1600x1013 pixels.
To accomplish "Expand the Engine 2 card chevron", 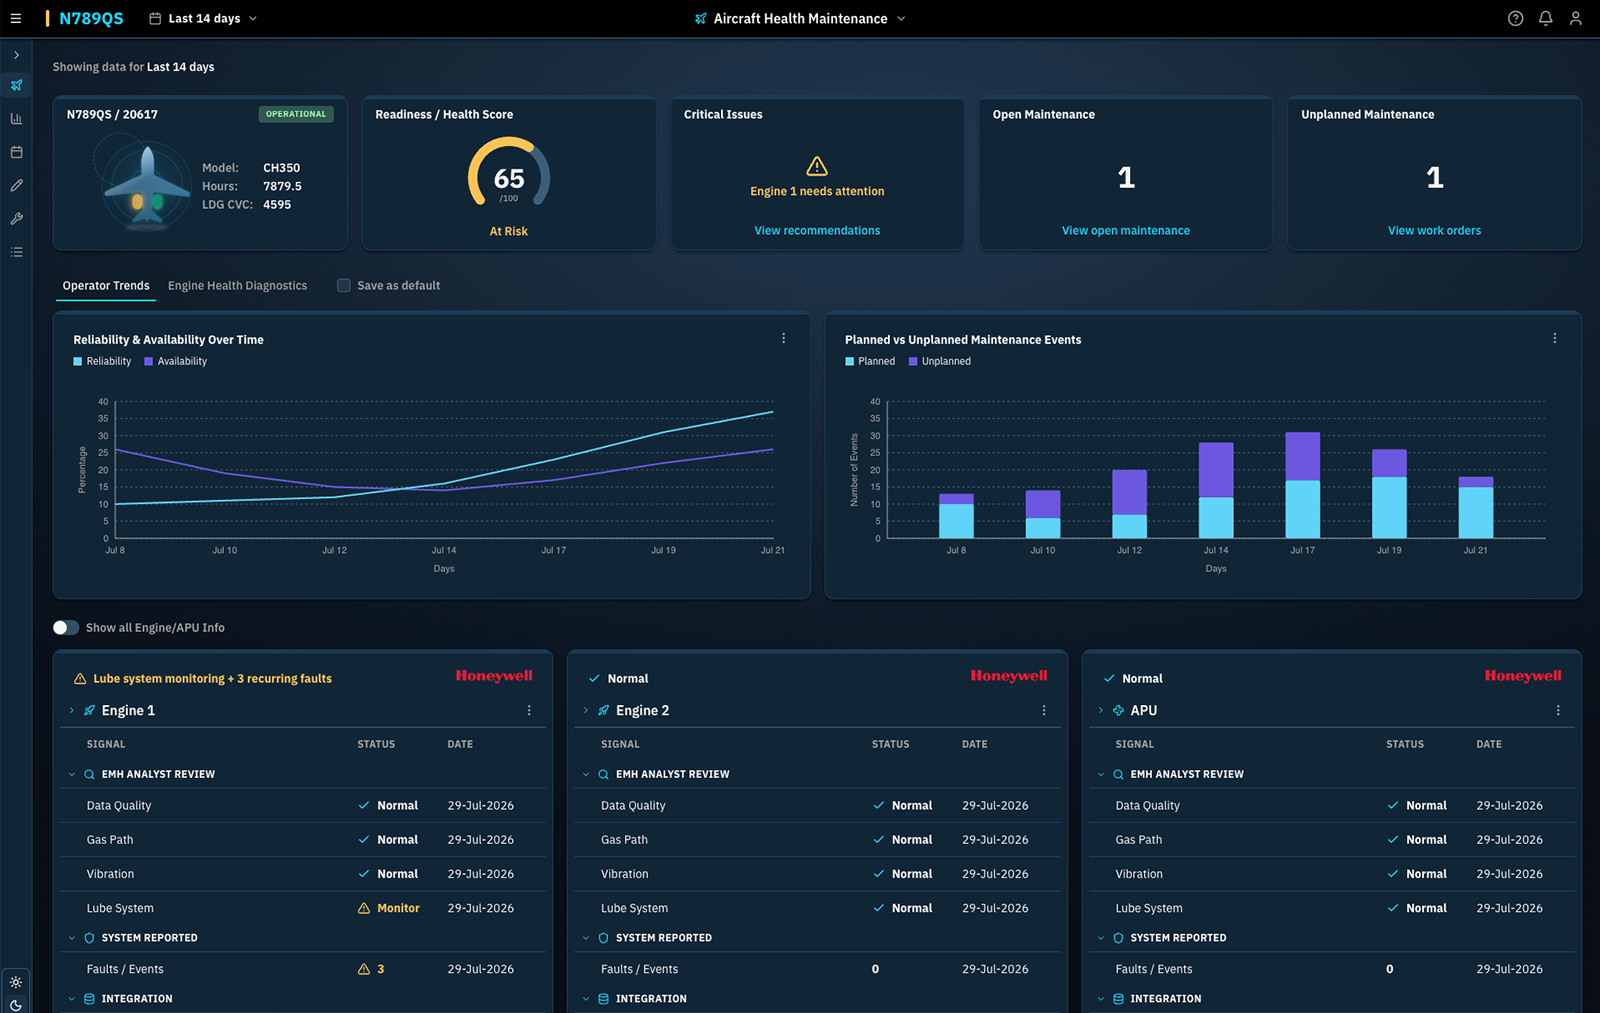I will tap(586, 710).
